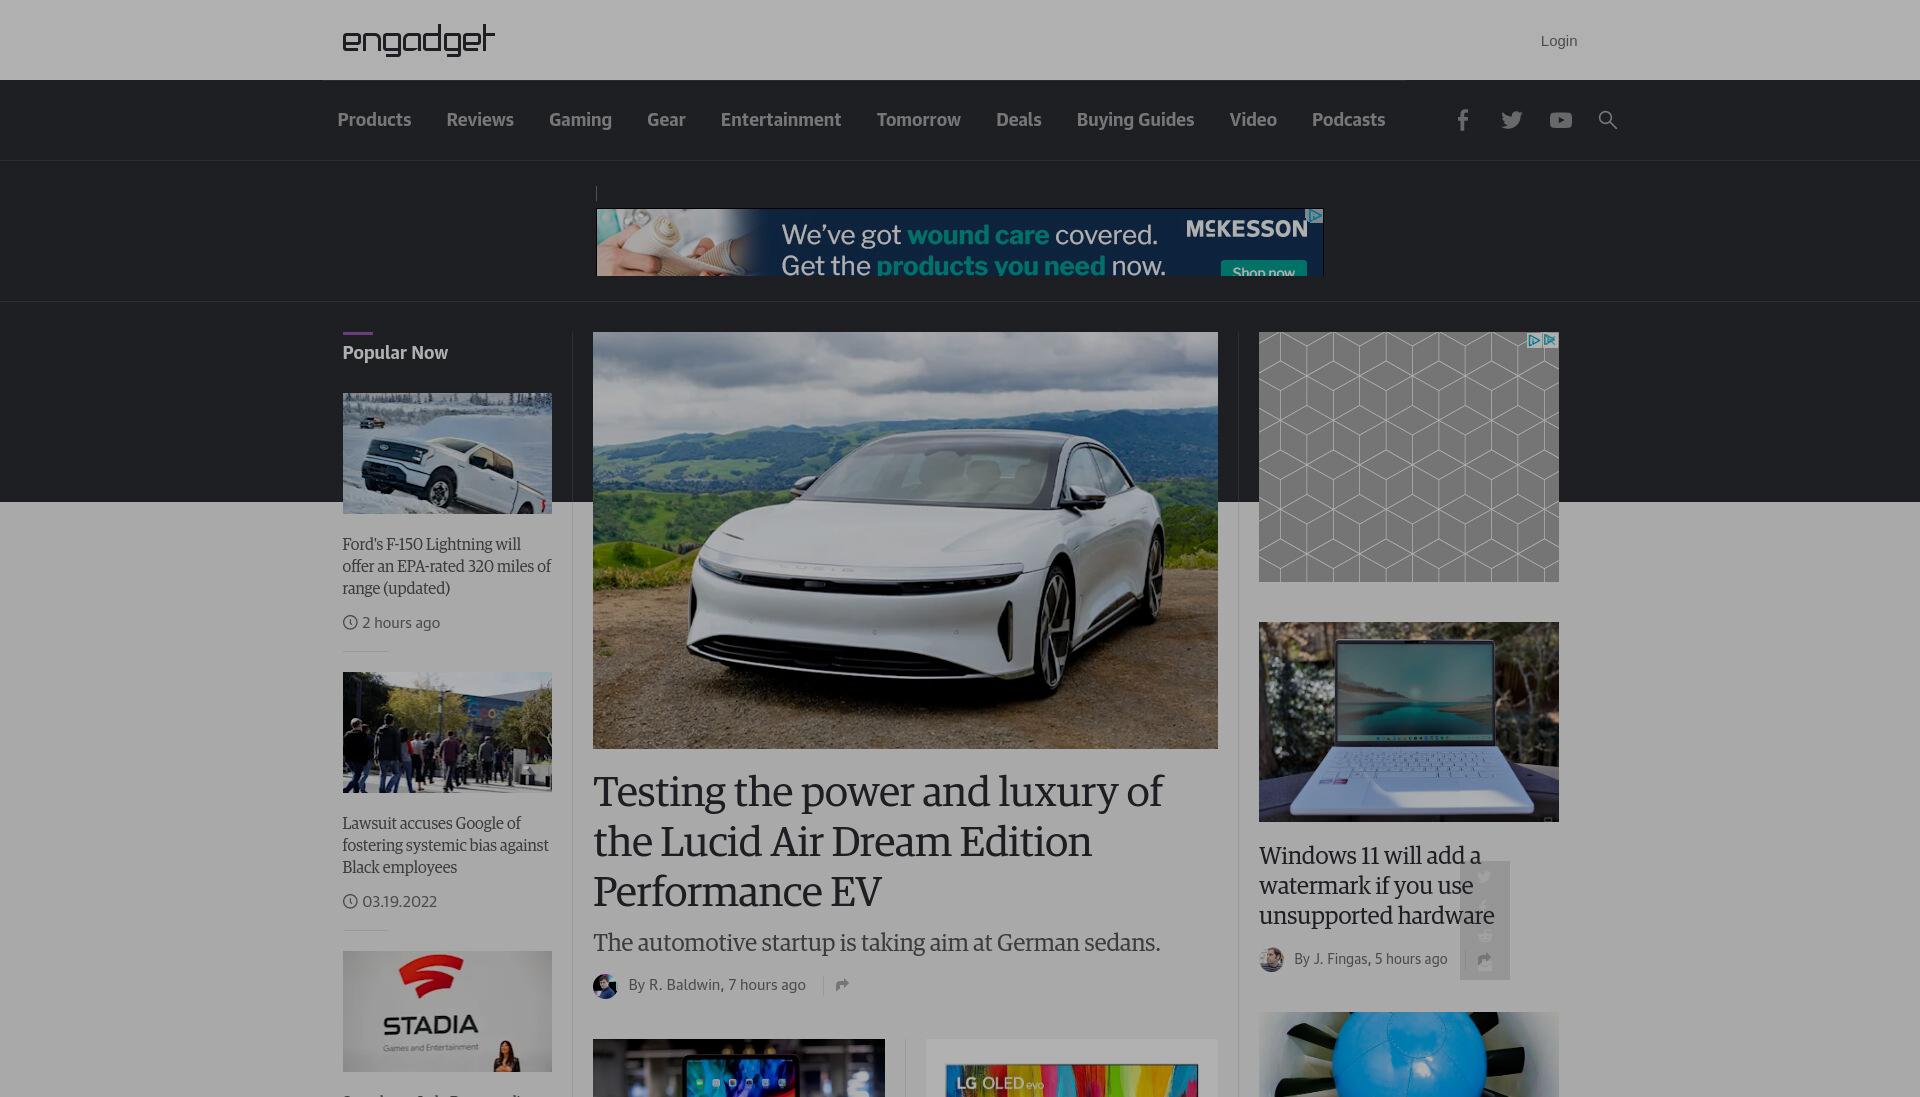1920x1097 pixels.
Task: Open the Products menu
Action: pyautogui.click(x=374, y=120)
